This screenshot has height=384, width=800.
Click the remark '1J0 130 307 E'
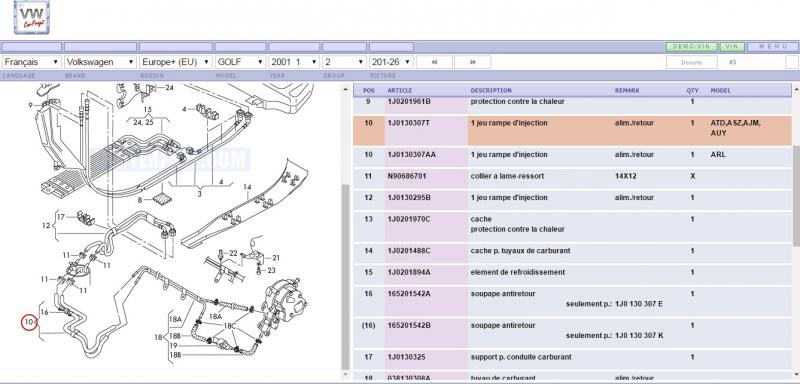[x=639, y=304]
